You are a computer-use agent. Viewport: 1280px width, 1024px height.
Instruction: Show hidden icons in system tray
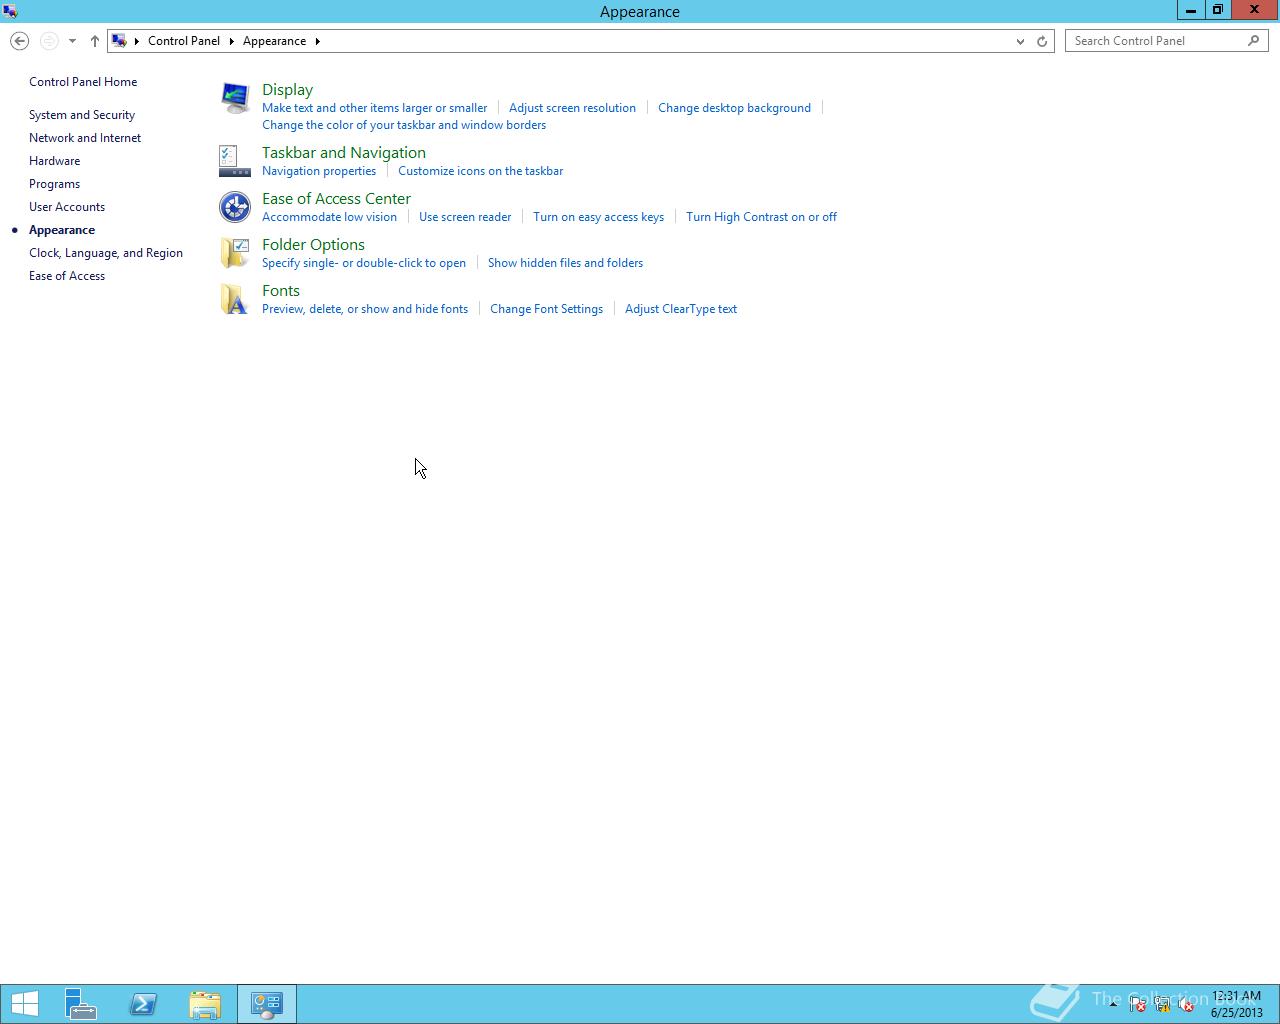click(1113, 1004)
